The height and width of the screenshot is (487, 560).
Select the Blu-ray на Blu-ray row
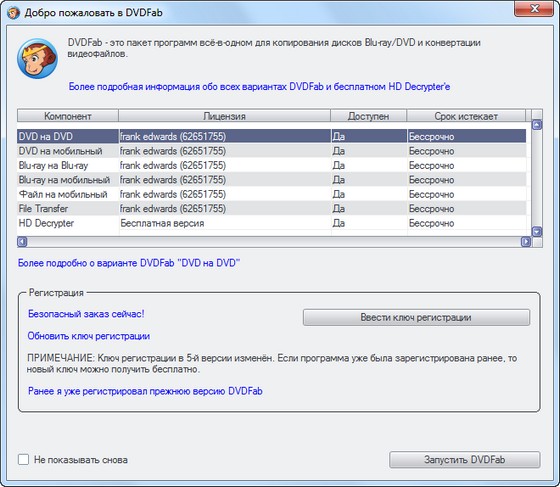(271, 165)
